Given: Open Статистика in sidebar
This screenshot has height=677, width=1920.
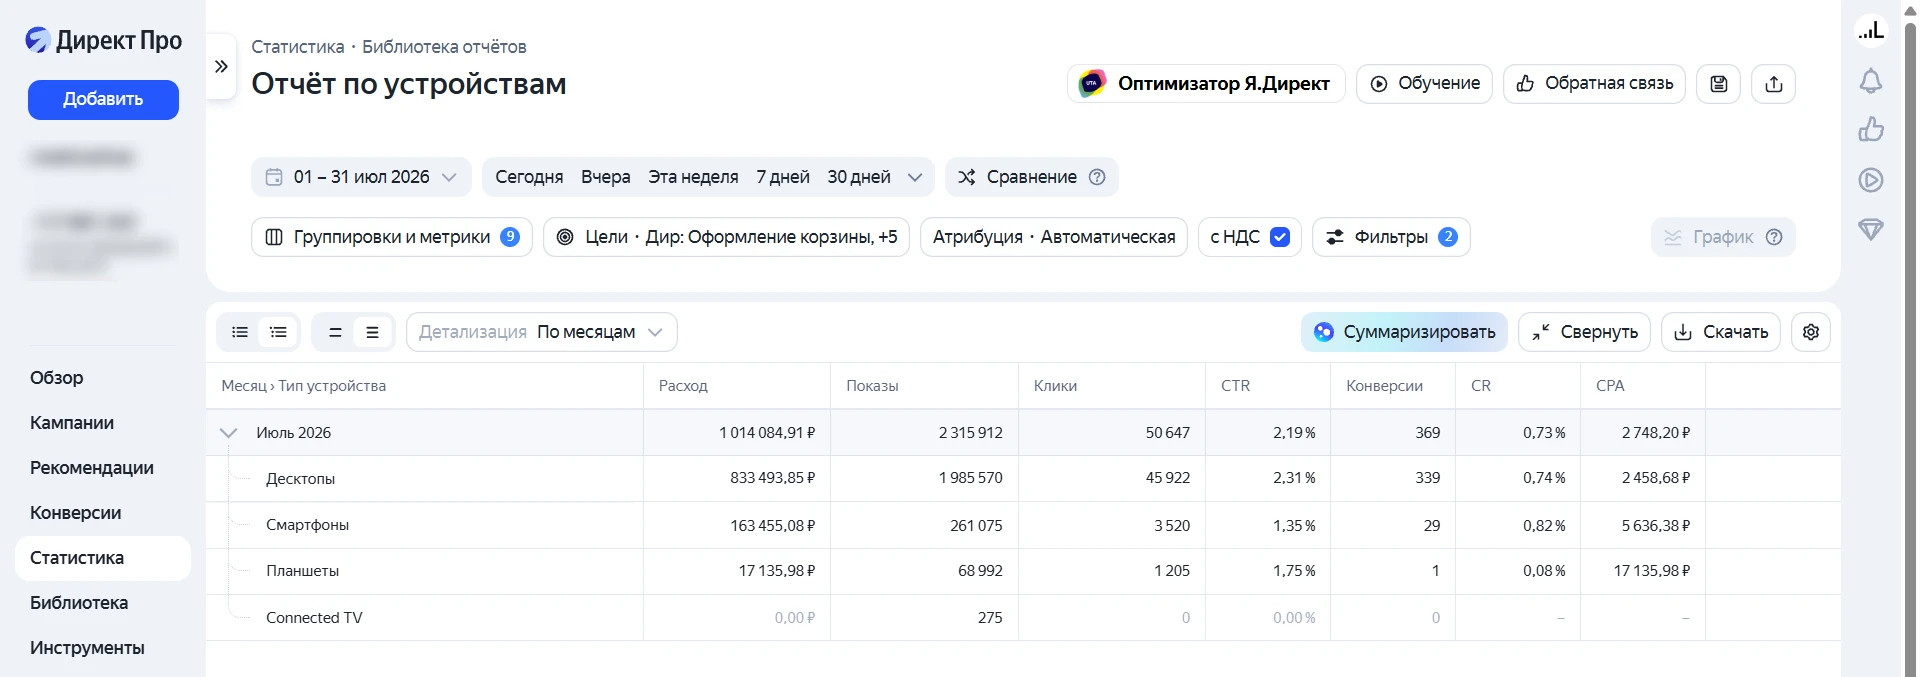Looking at the screenshot, I should coord(103,558).
